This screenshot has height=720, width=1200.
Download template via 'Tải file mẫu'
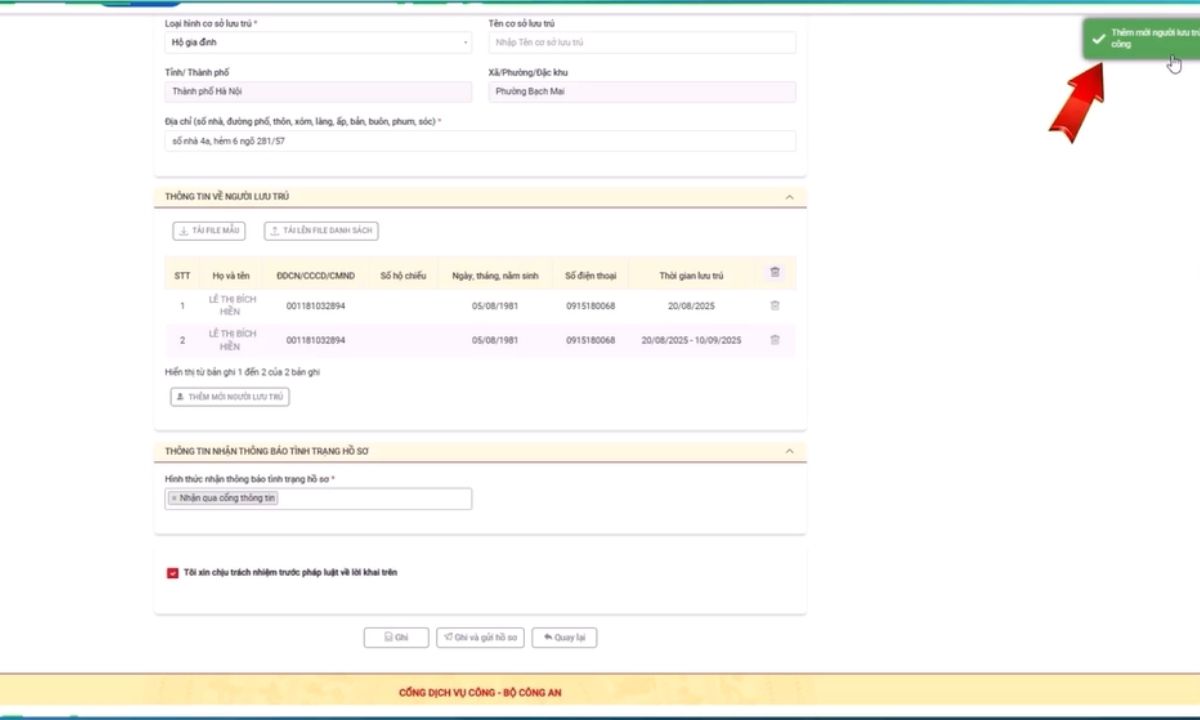tap(209, 231)
